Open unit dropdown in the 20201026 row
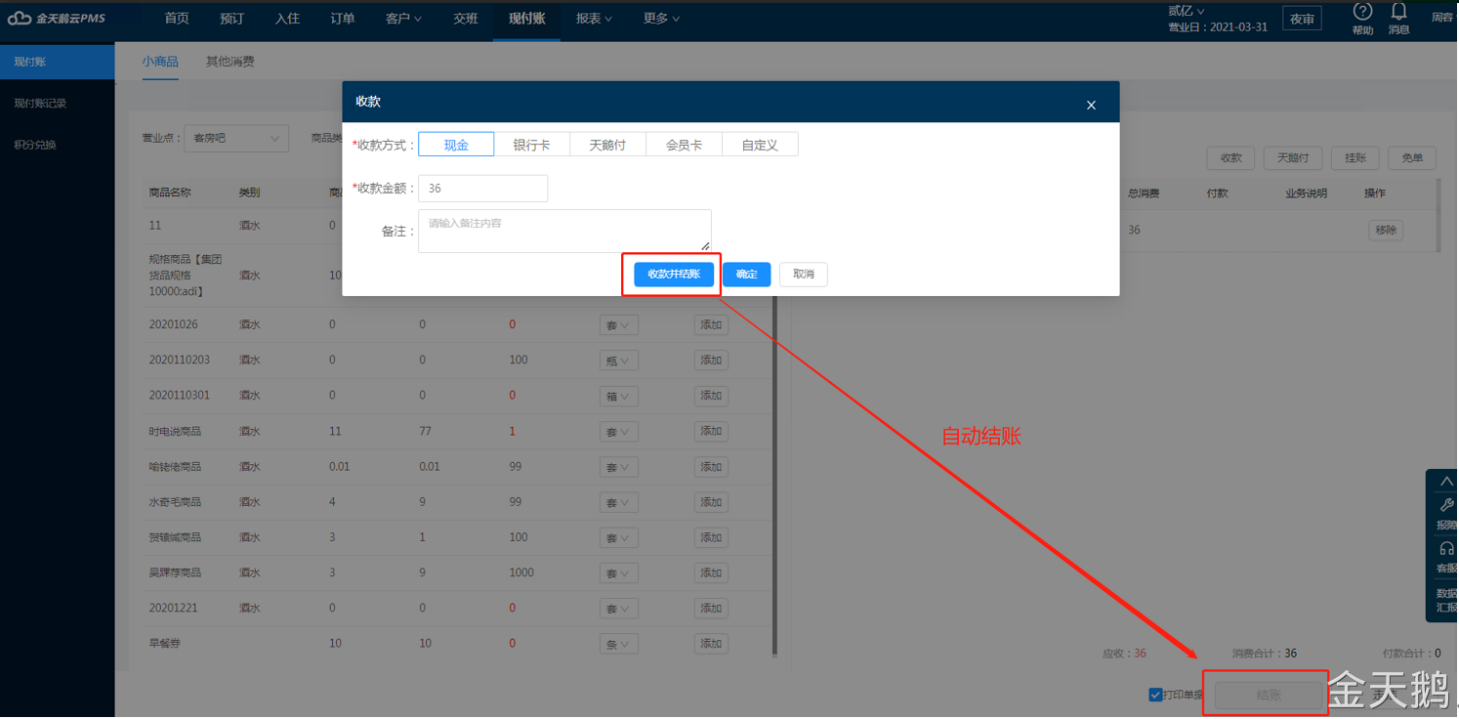Screen dimensions: 1459x719 (618, 325)
